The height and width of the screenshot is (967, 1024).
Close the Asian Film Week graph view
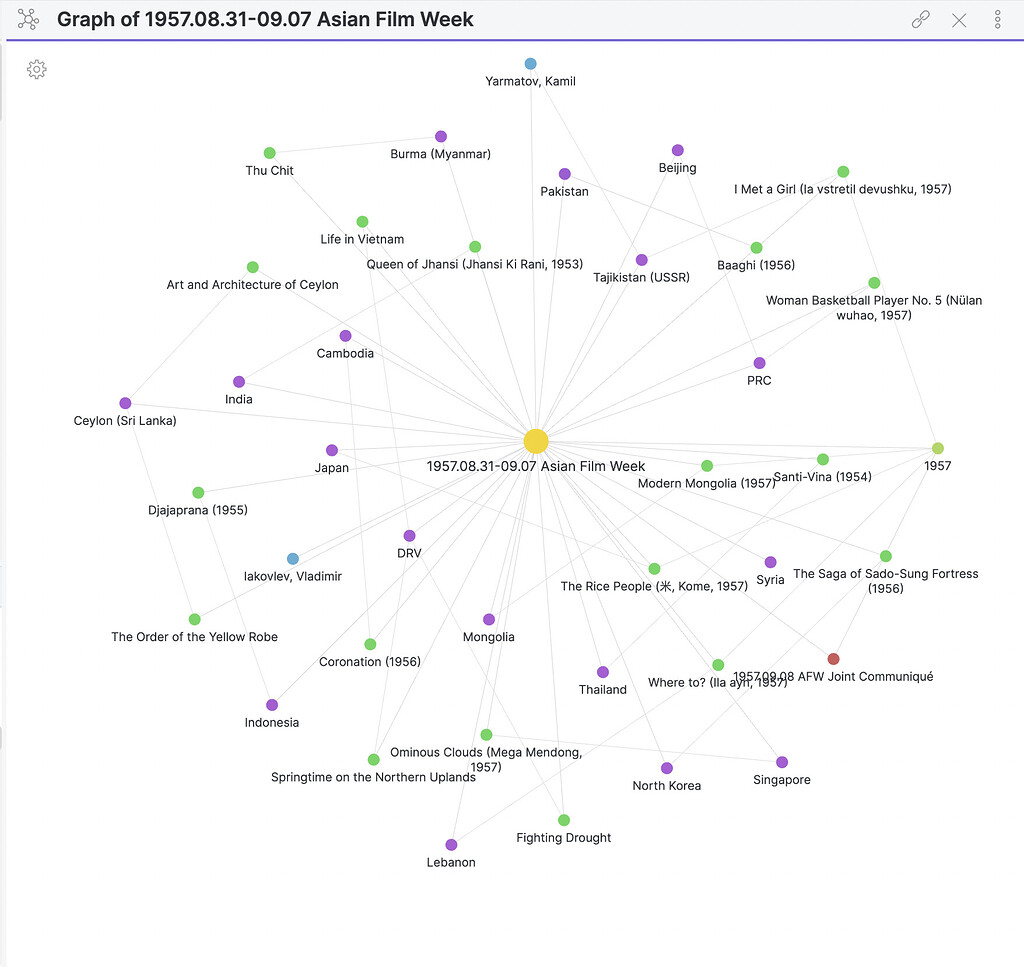point(958,19)
